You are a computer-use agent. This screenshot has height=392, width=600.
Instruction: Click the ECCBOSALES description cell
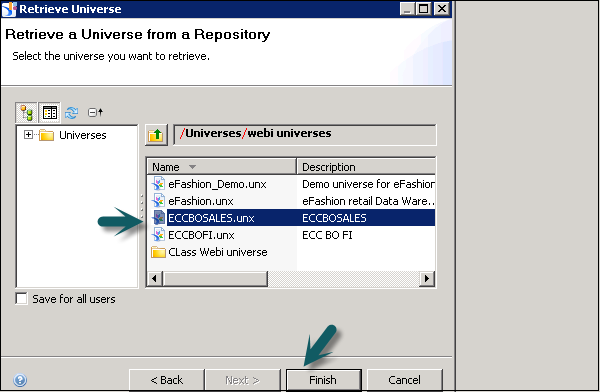334,218
